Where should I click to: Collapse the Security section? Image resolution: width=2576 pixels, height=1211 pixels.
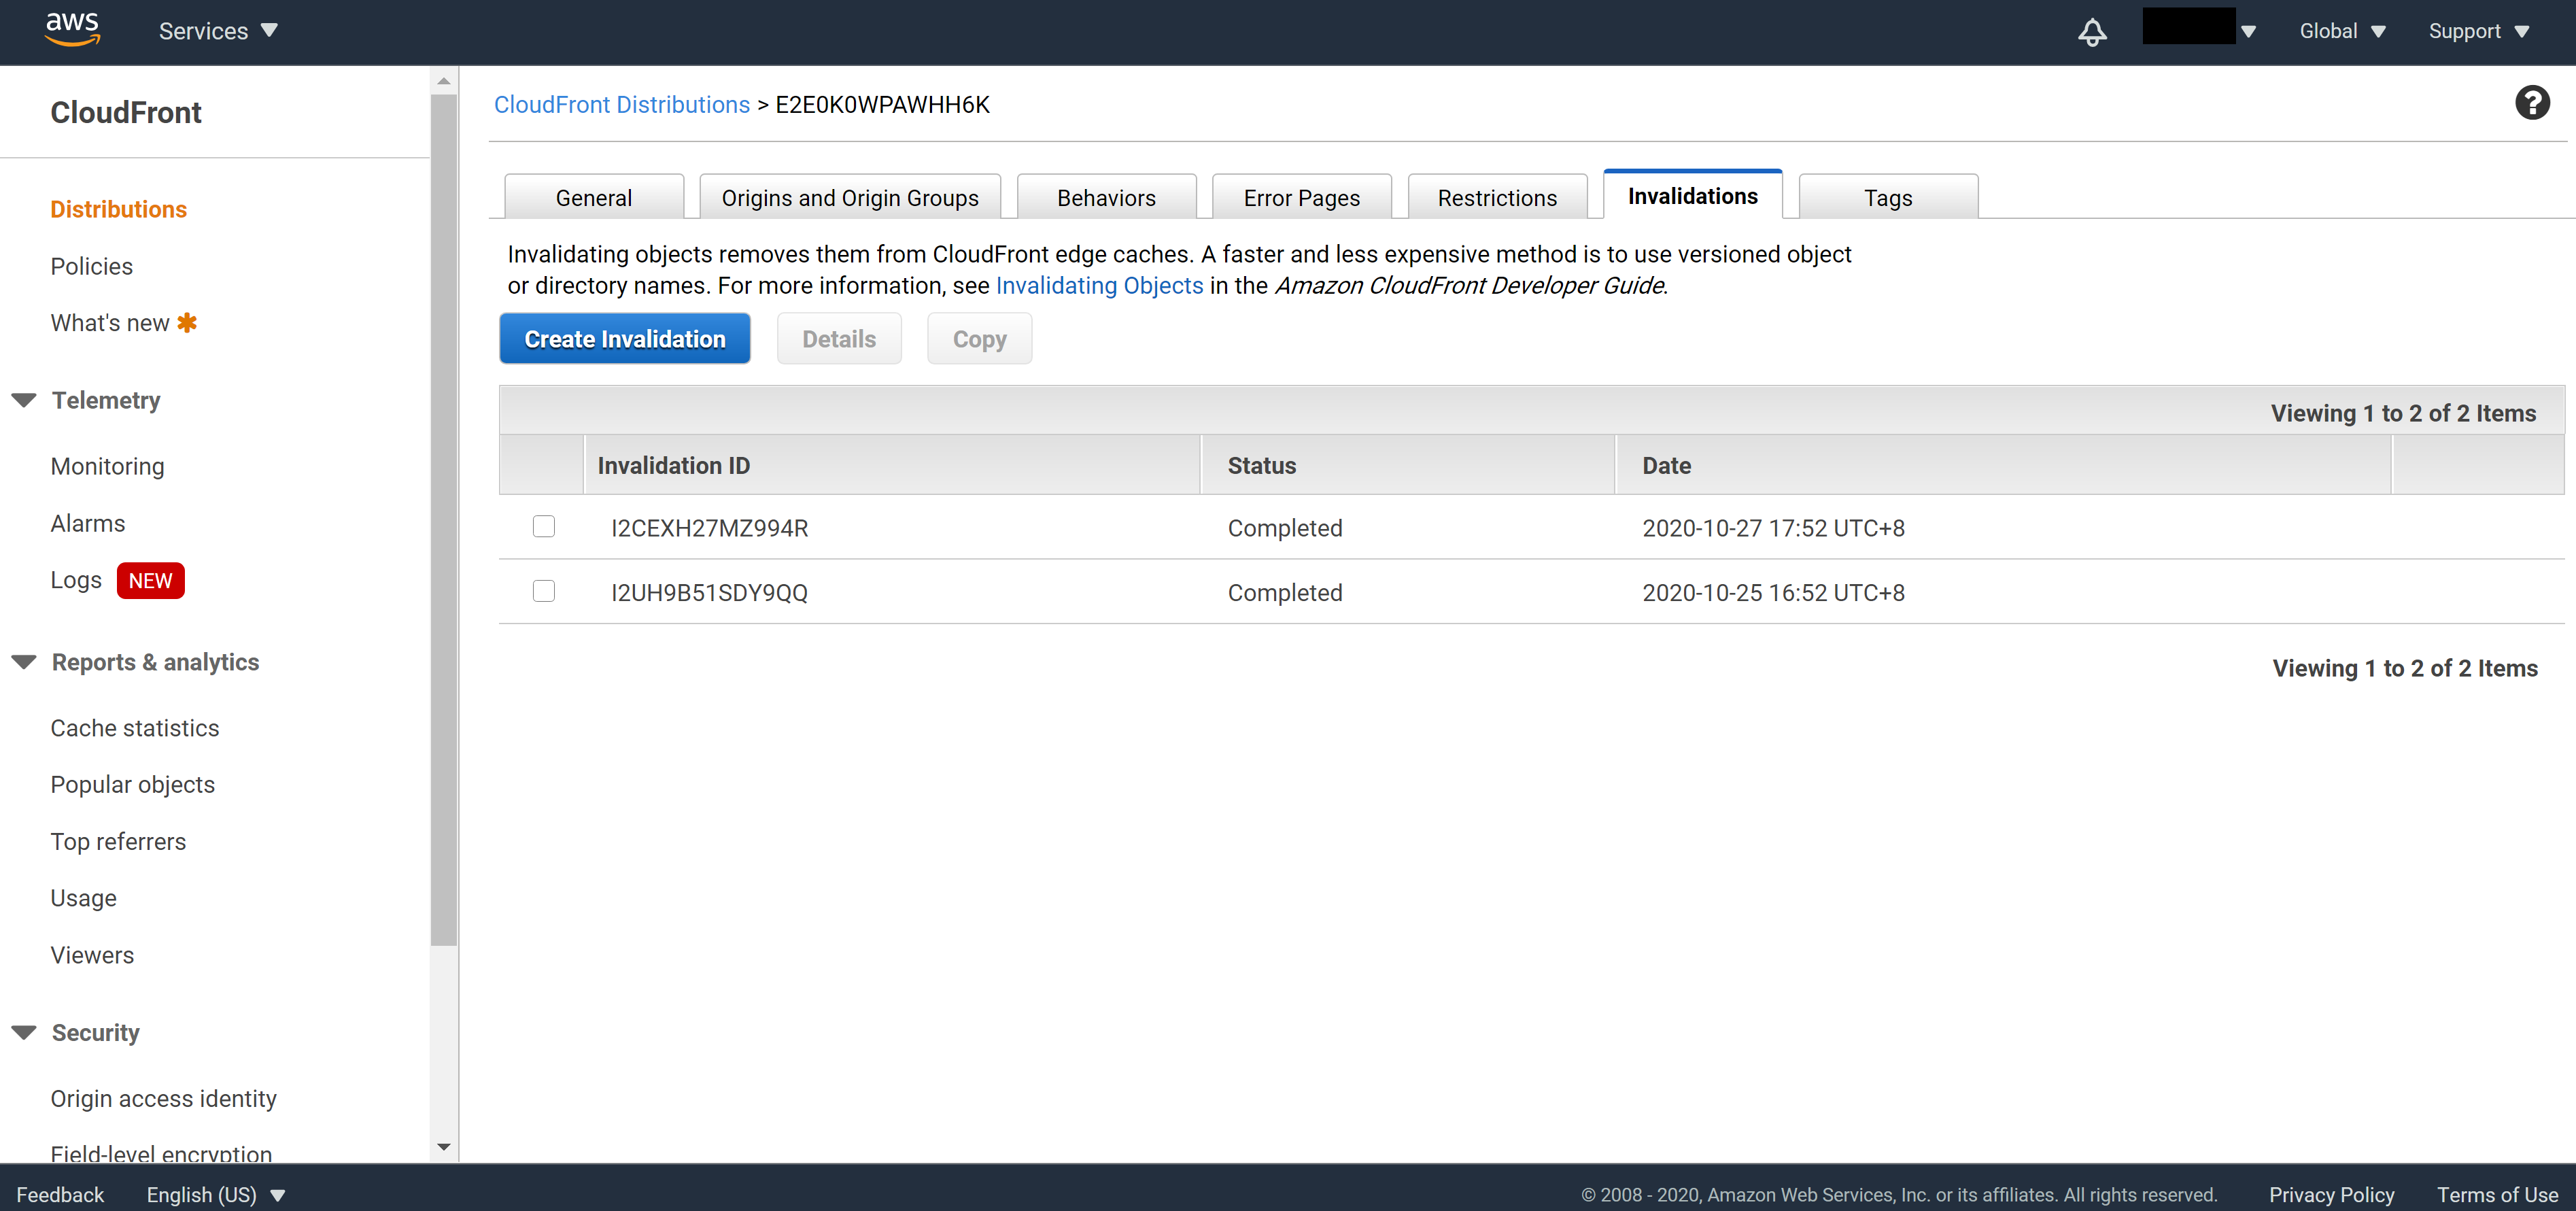point(24,1032)
